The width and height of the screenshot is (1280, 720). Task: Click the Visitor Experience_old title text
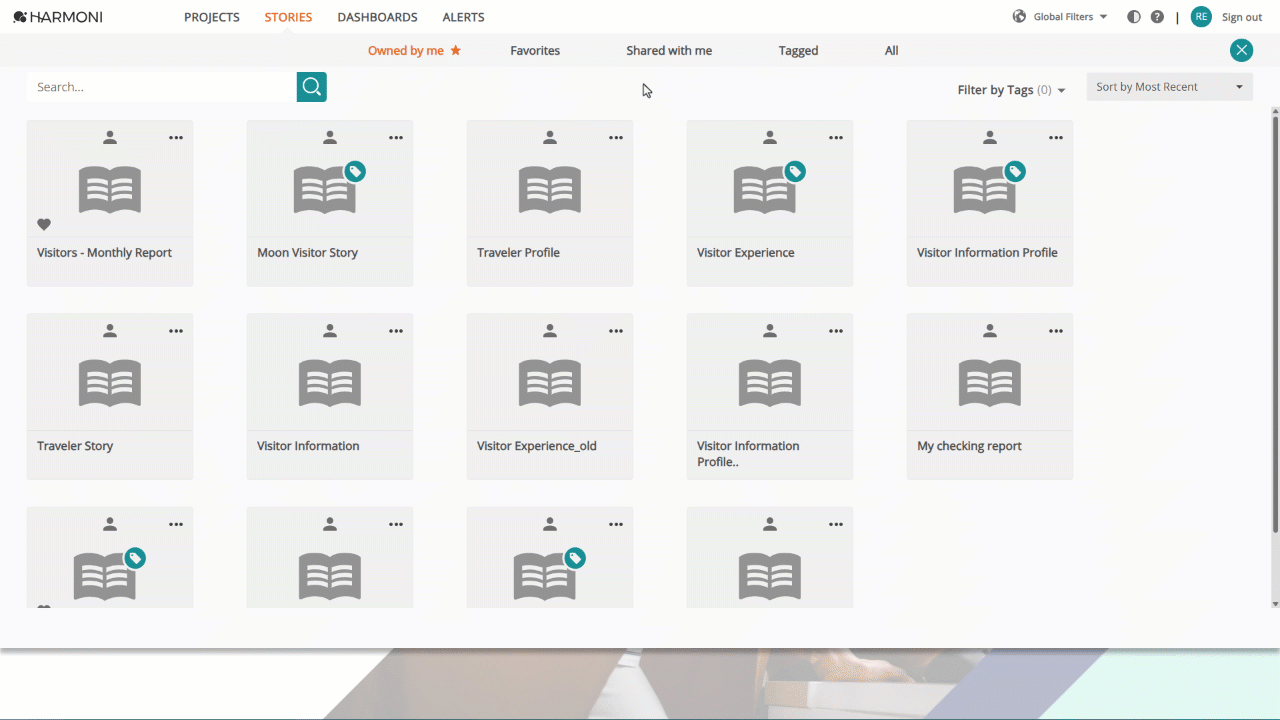click(537, 446)
